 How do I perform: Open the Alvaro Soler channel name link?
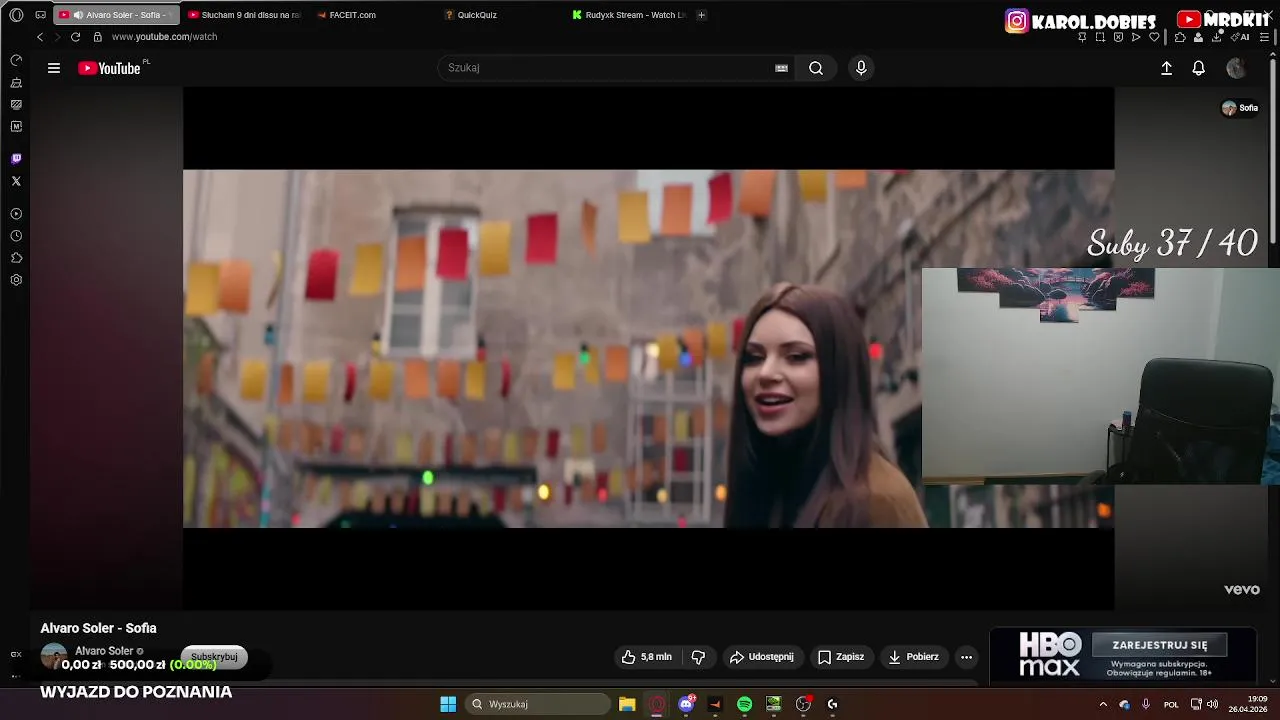104,651
